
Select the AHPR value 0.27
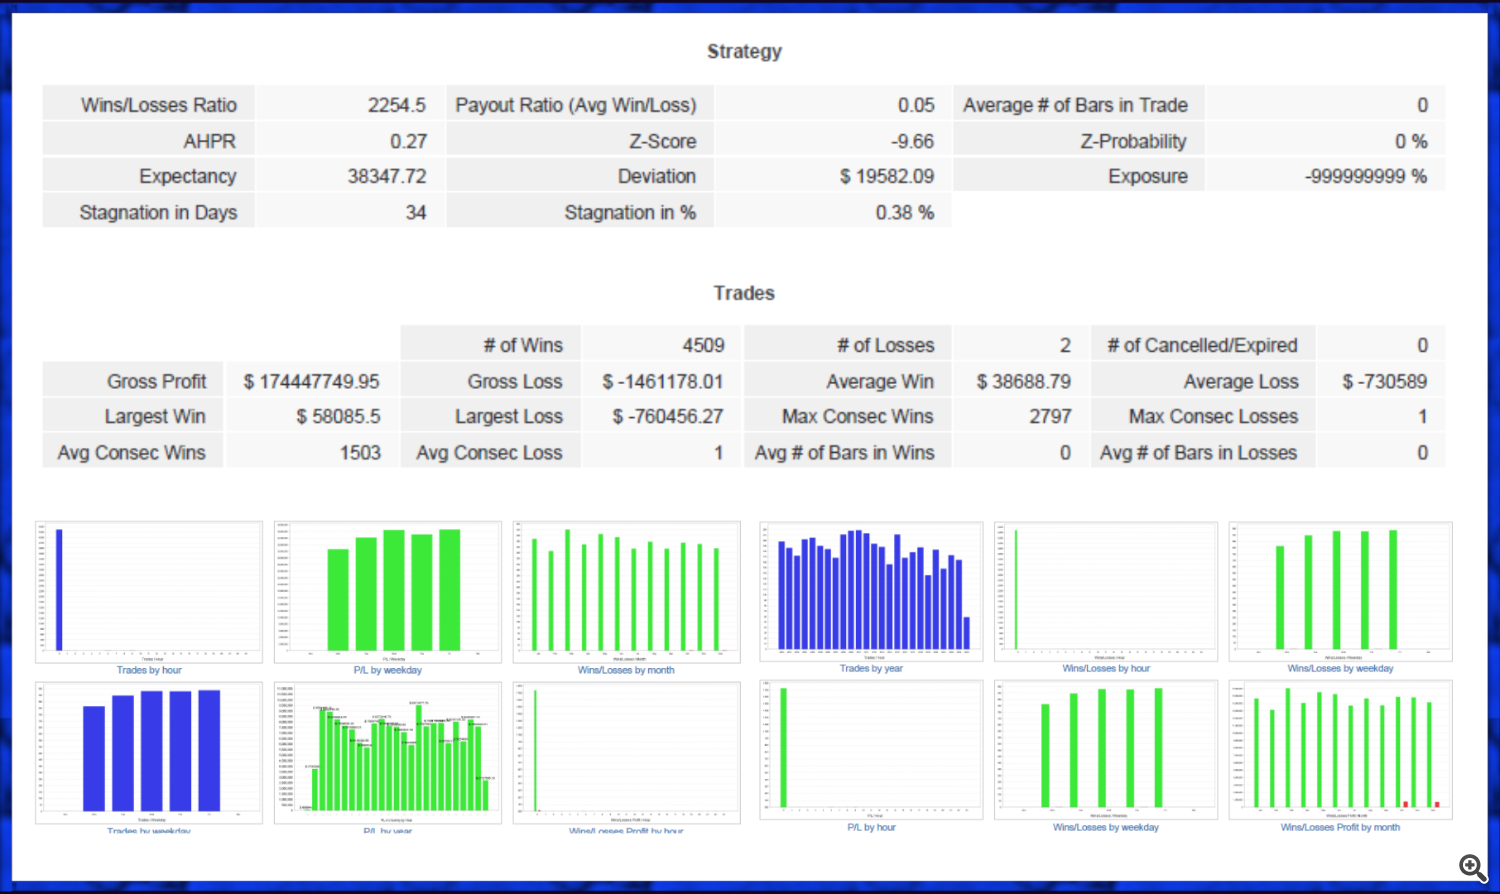(408, 141)
